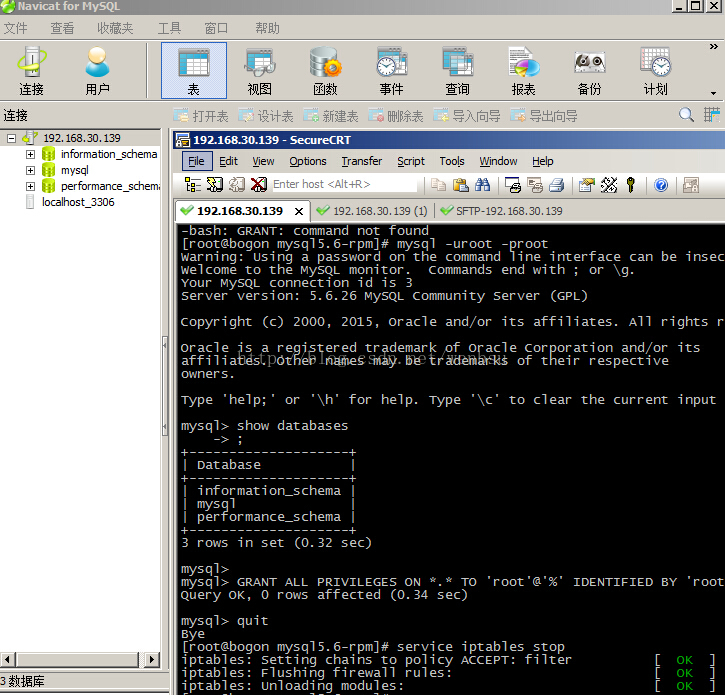Open the 备份 (Backup) toolbar icon

(x=590, y=71)
